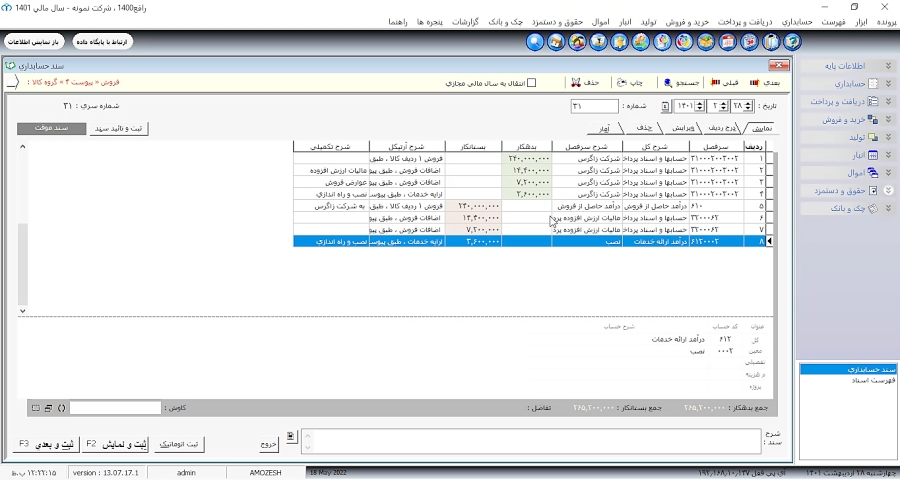Image resolution: width=900 pixels, height=480 pixels.
Task: Tick the selector box of row ۵
Action: click(x=769, y=206)
